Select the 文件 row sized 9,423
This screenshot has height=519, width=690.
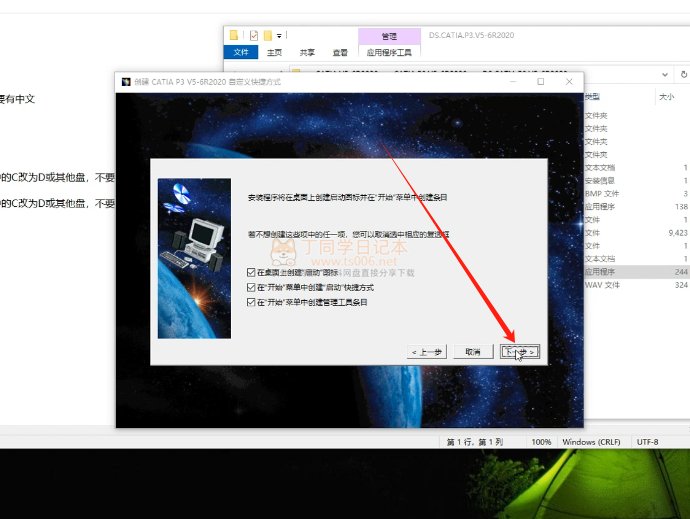(636, 233)
